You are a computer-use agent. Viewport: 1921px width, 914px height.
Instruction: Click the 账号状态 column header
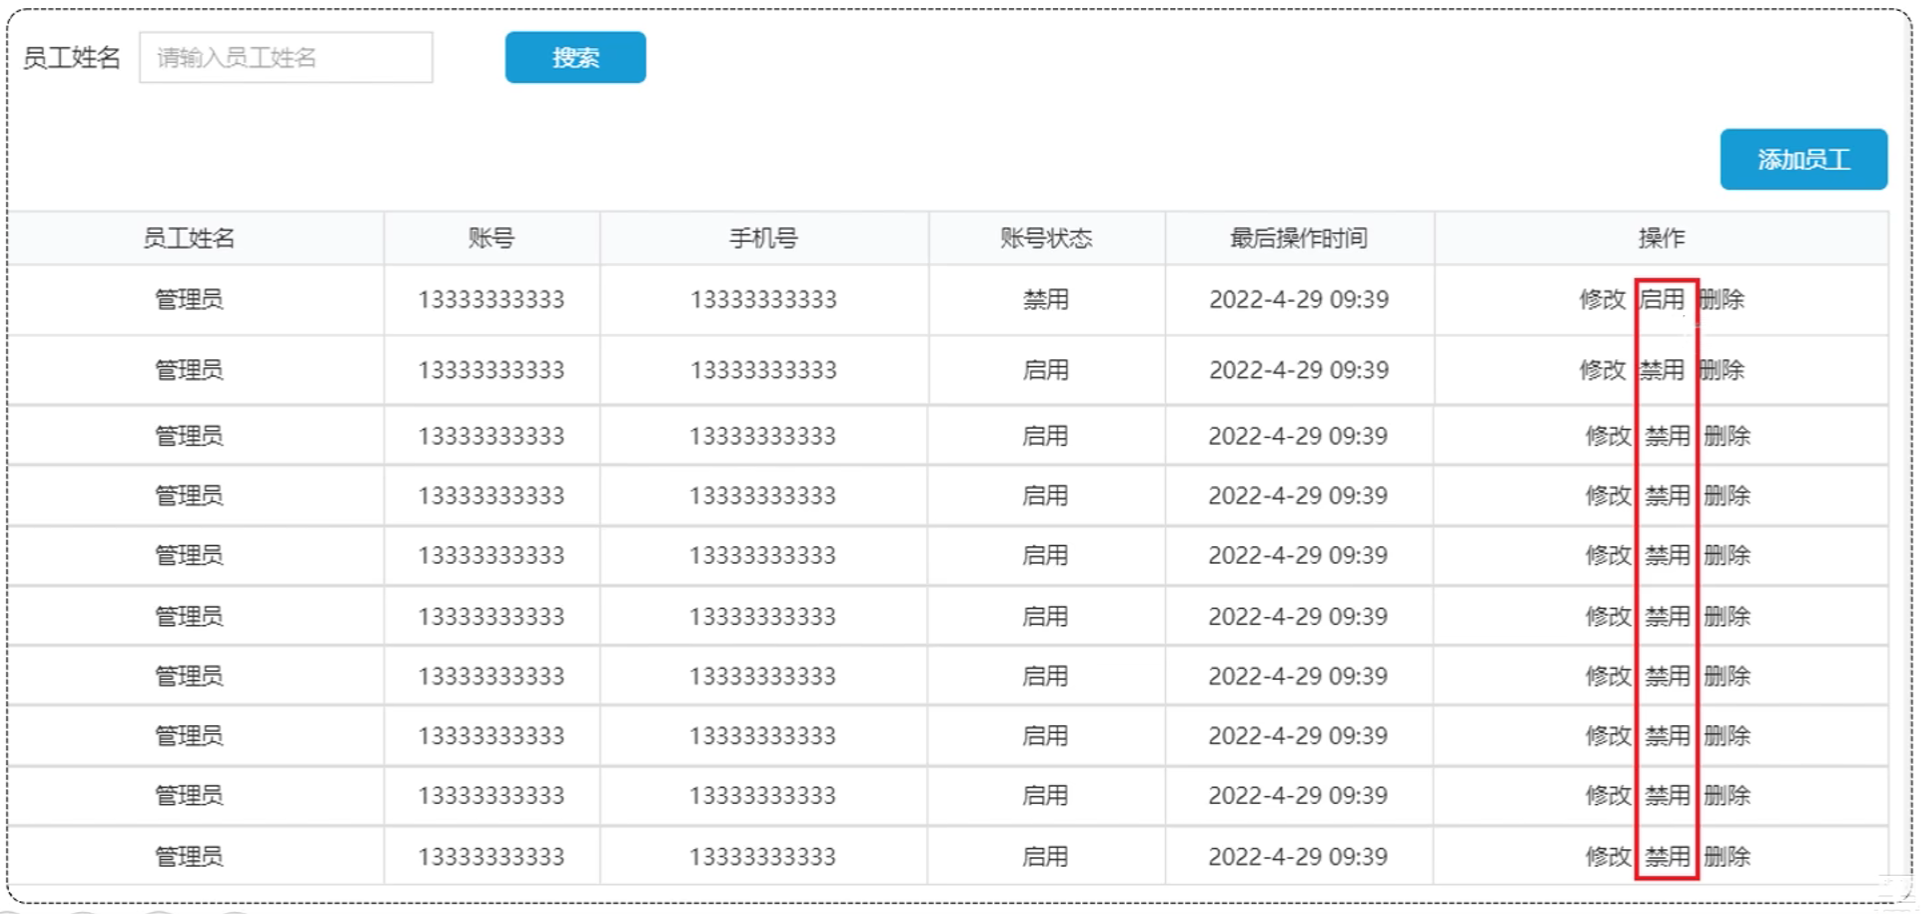[x=1046, y=239]
